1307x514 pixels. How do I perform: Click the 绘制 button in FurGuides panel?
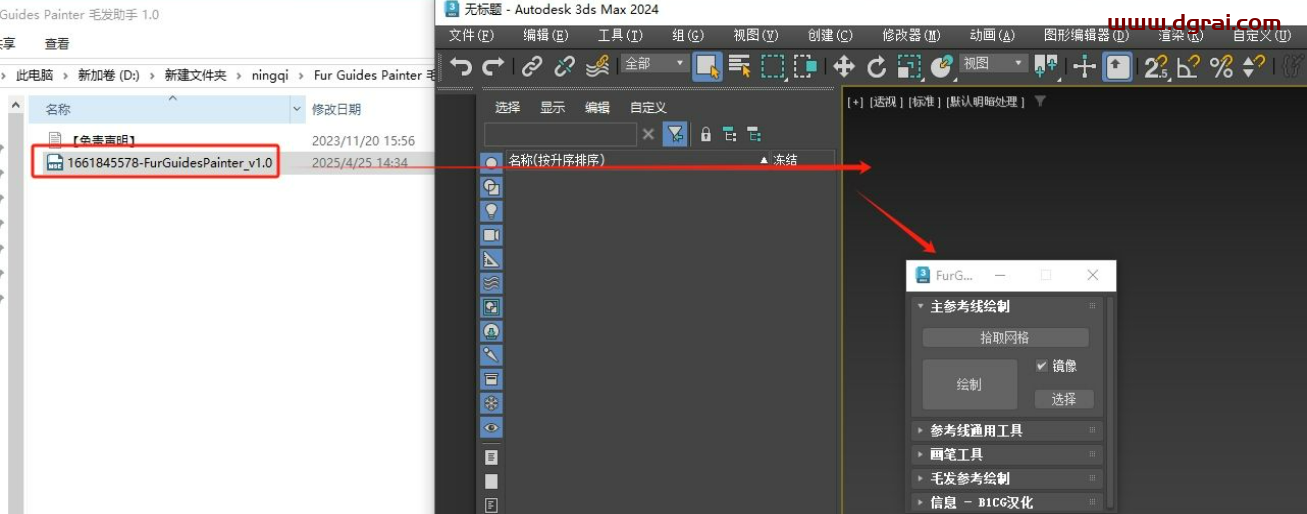[969, 384]
